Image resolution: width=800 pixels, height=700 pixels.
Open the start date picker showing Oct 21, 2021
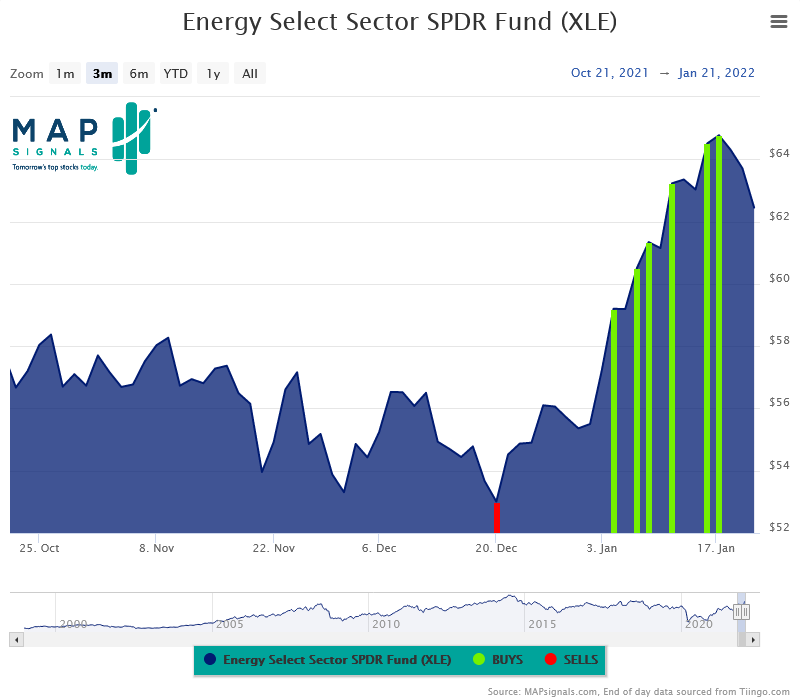(x=610, y=72)
